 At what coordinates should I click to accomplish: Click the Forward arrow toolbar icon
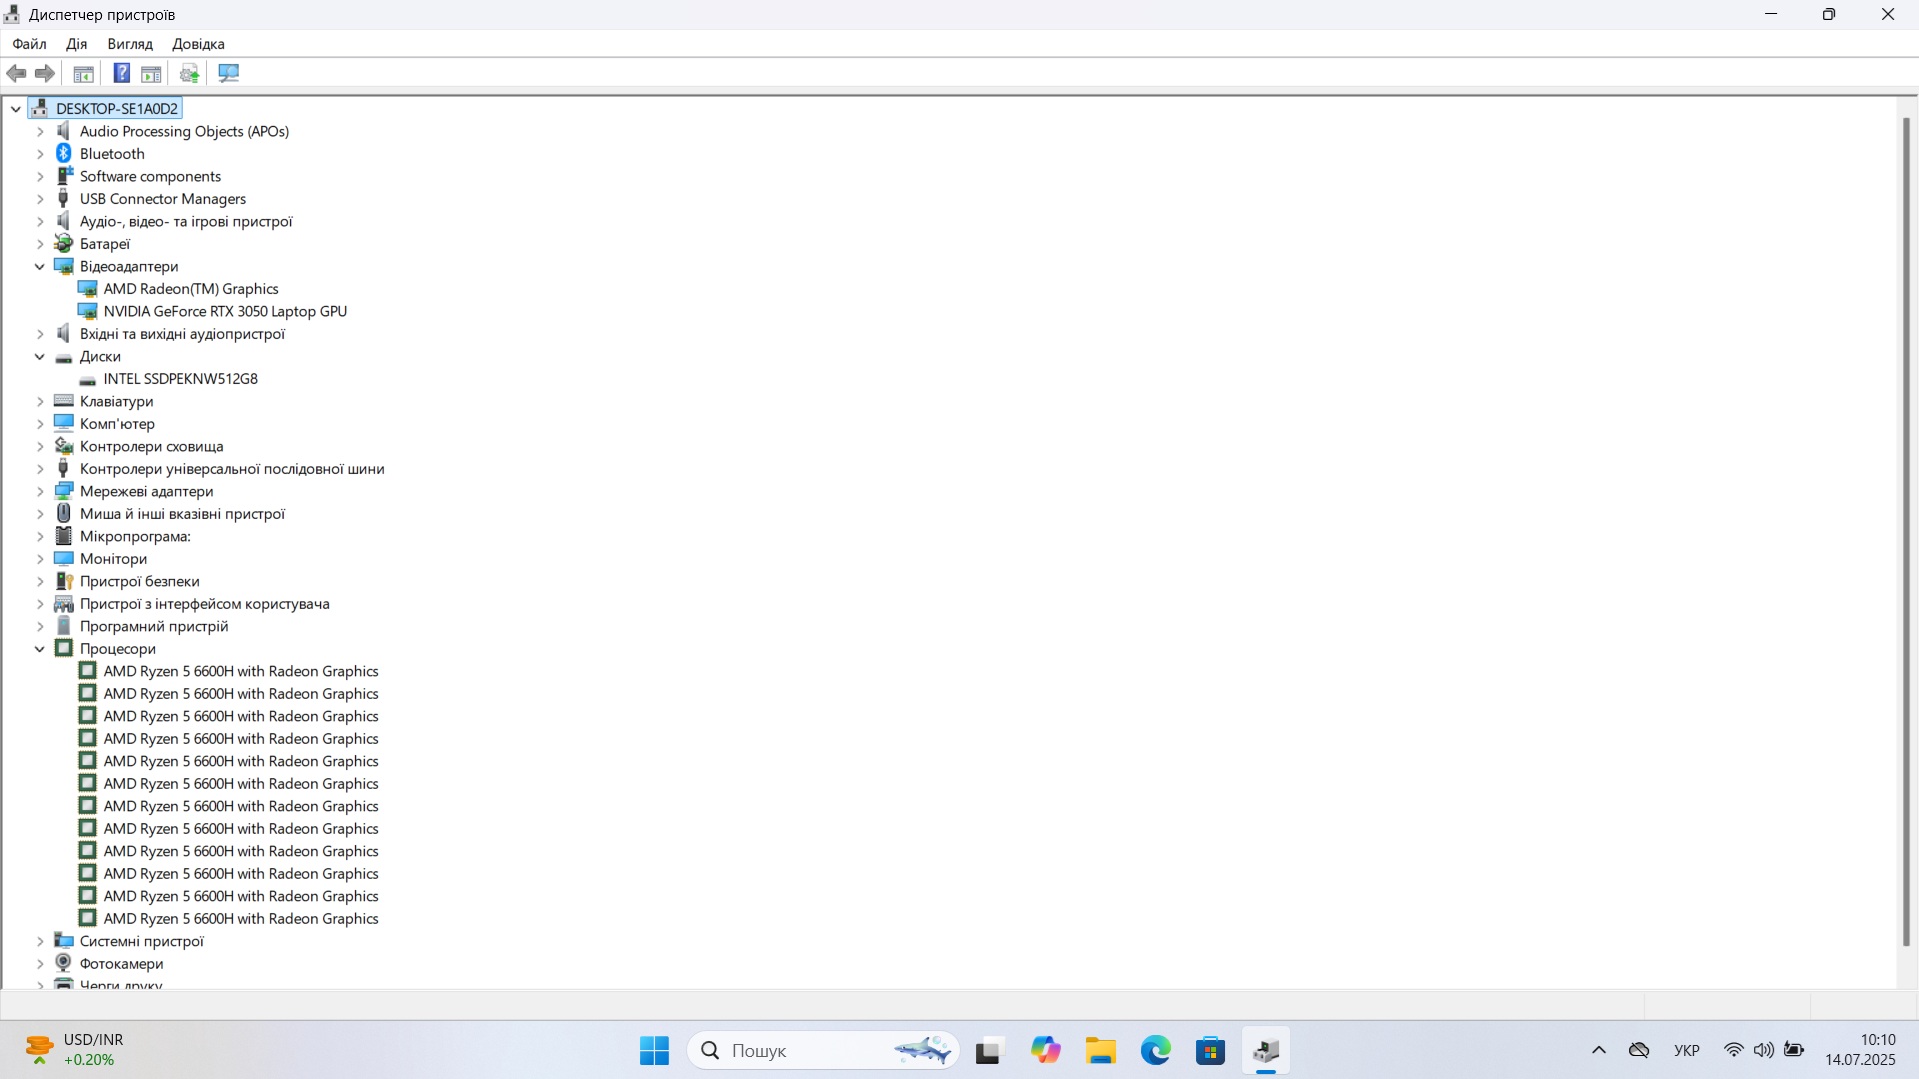click(45, 73)
